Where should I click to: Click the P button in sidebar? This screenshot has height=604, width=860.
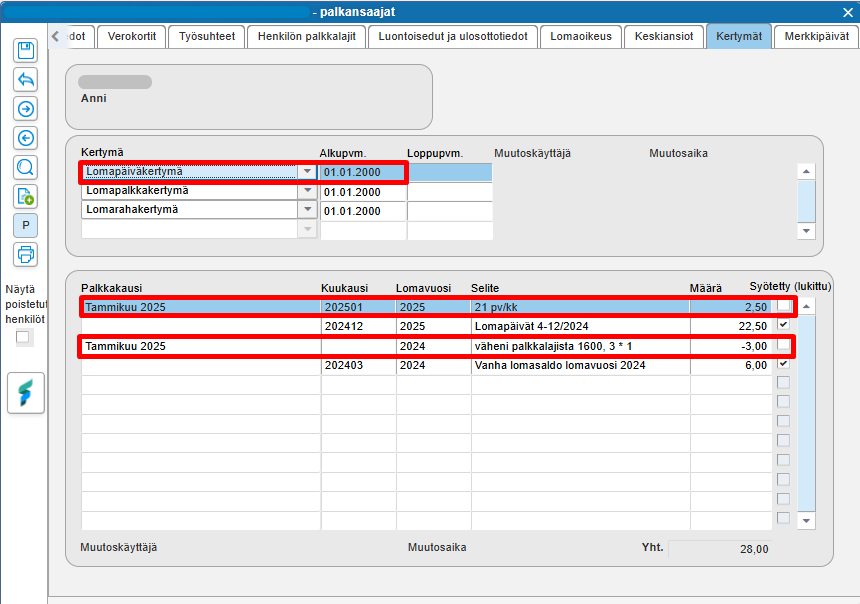click(26, 225)
